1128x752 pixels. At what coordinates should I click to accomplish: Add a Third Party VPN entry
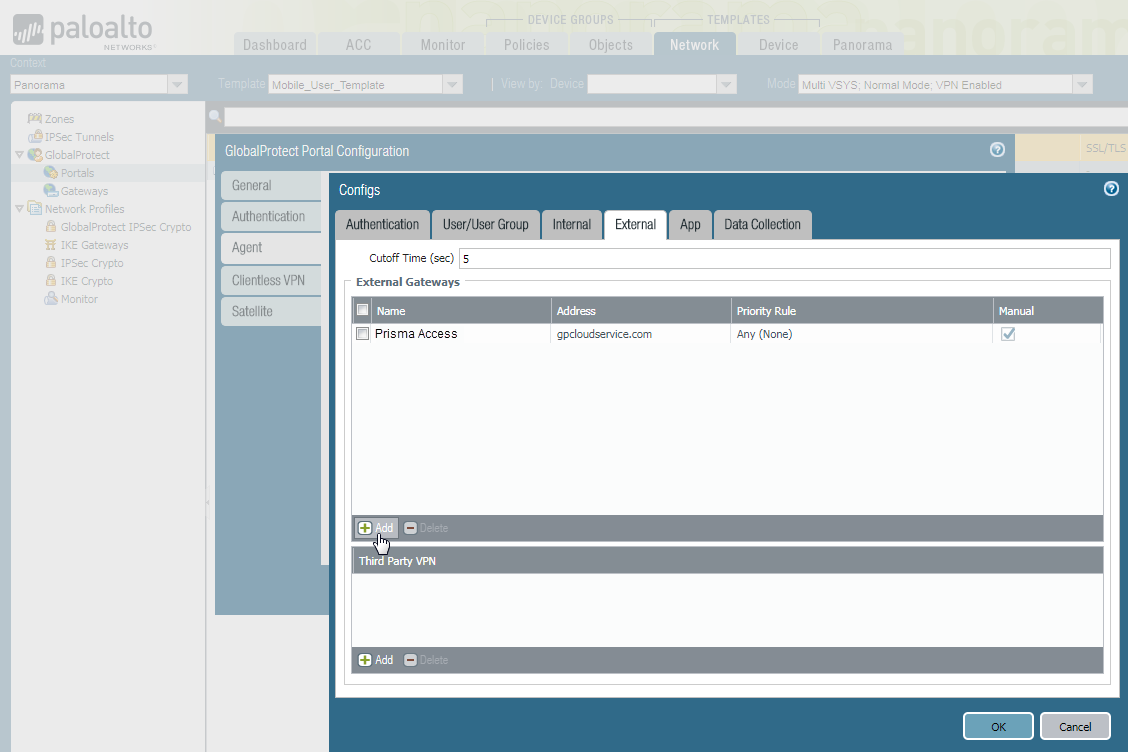pos(376,660)
